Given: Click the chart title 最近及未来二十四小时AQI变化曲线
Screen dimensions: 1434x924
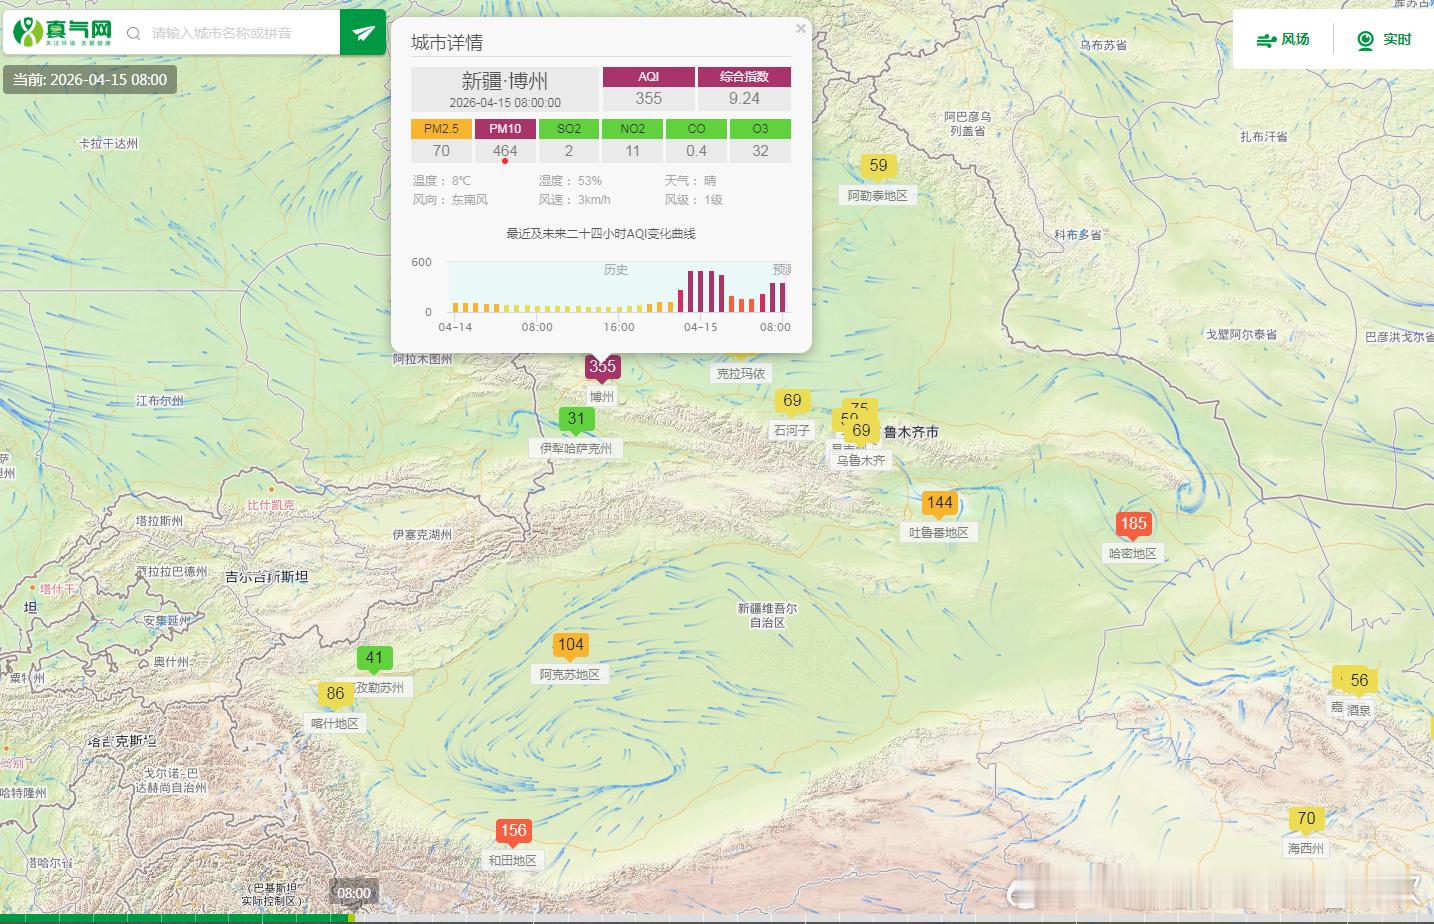Looking at the screenshot, I should pos(601,234).
